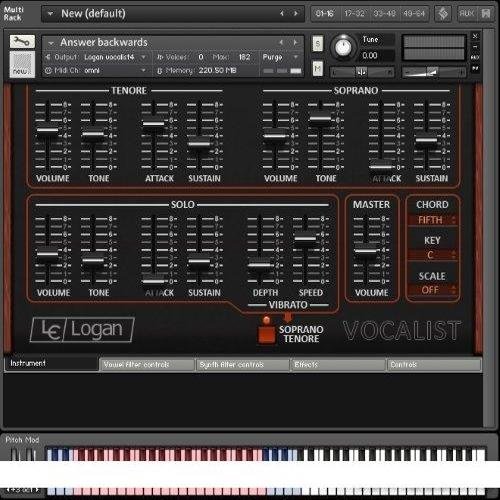
Task: Click the save icon beside the AUX button
Action: point(486,14)
